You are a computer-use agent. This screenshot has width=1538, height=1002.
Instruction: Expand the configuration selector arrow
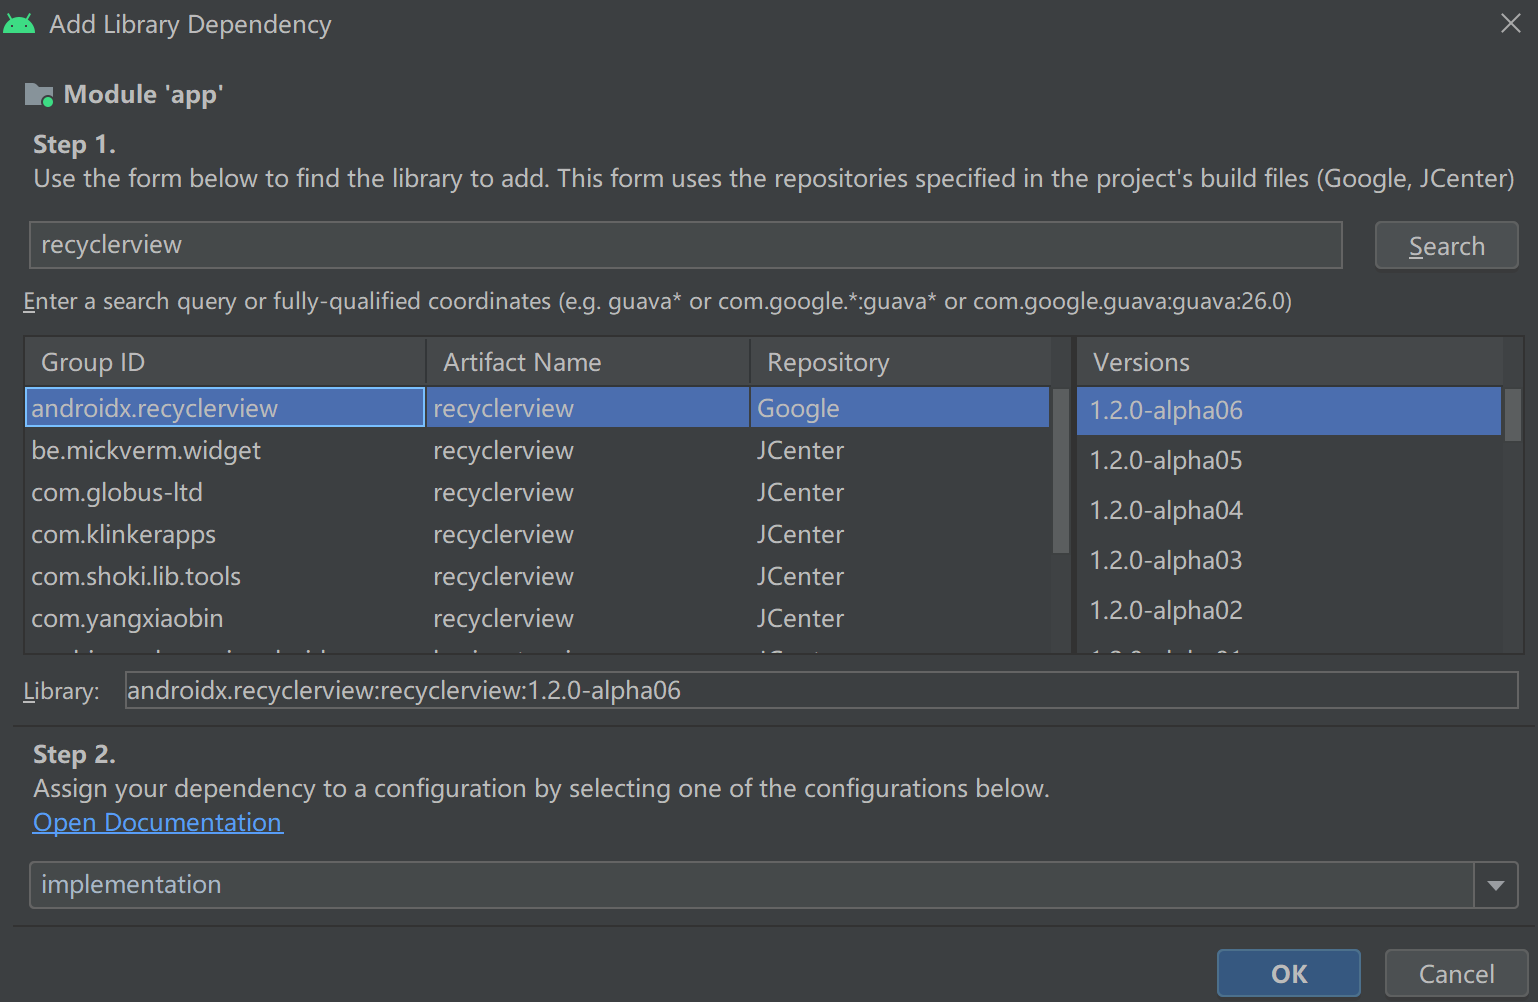click(1496, 884)
